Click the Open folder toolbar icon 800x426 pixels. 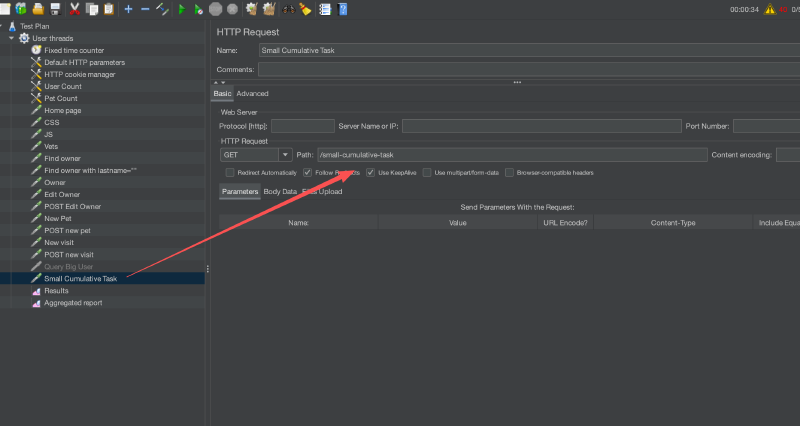38,9
